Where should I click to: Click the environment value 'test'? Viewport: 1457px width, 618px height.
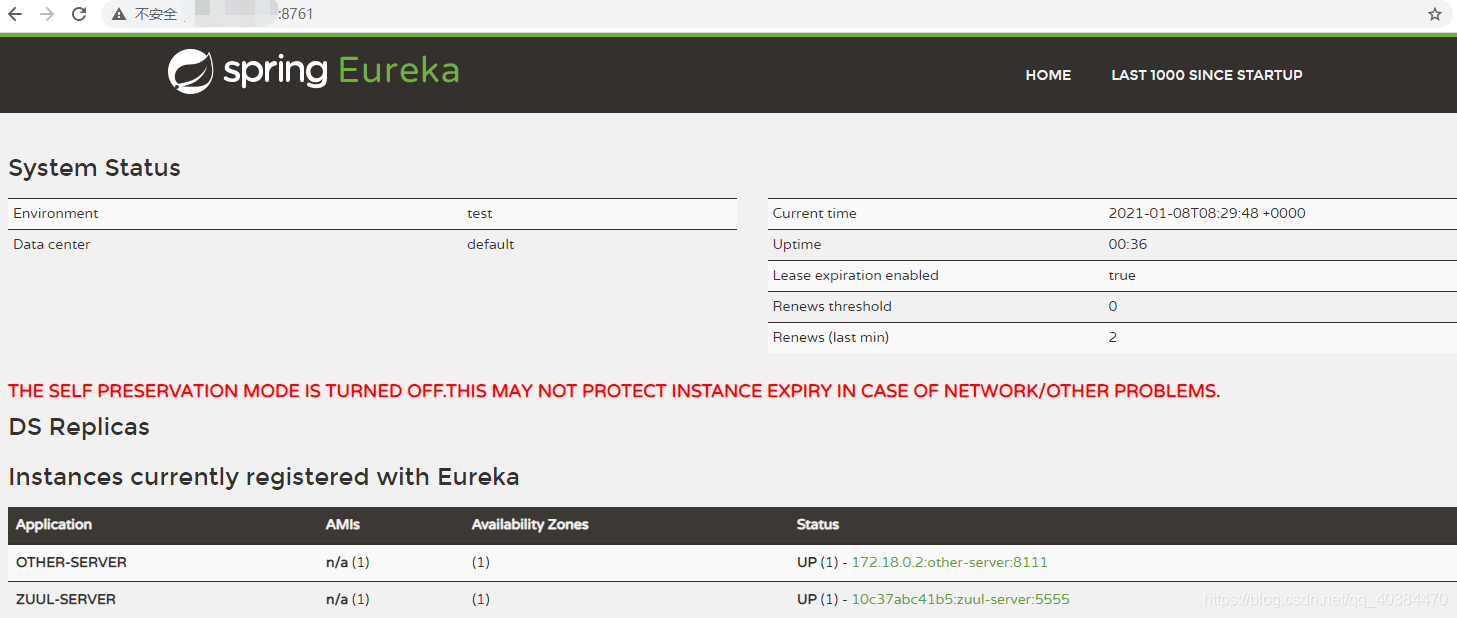coord(480,213)
